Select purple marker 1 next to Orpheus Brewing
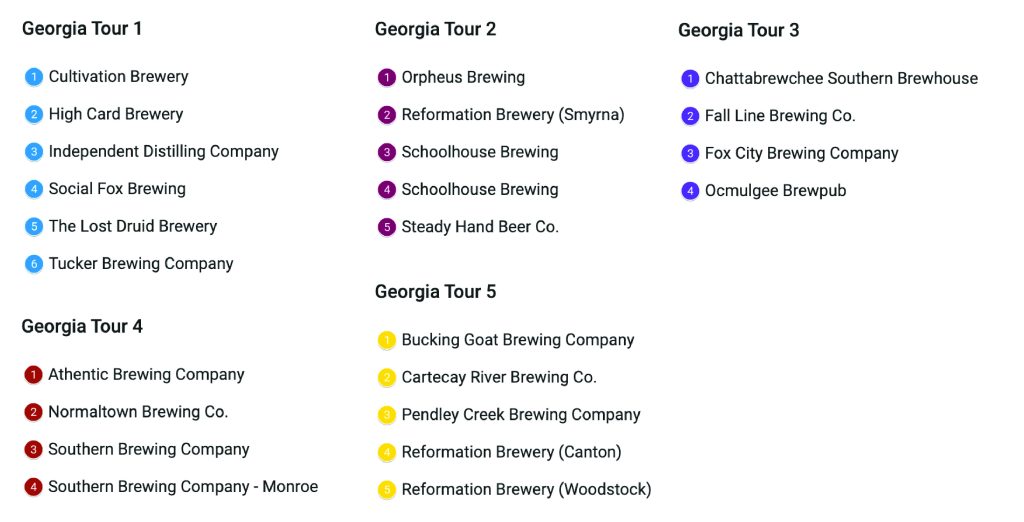Image resolution: width=1024 pixels, height=522 pixels. point(387,78)
